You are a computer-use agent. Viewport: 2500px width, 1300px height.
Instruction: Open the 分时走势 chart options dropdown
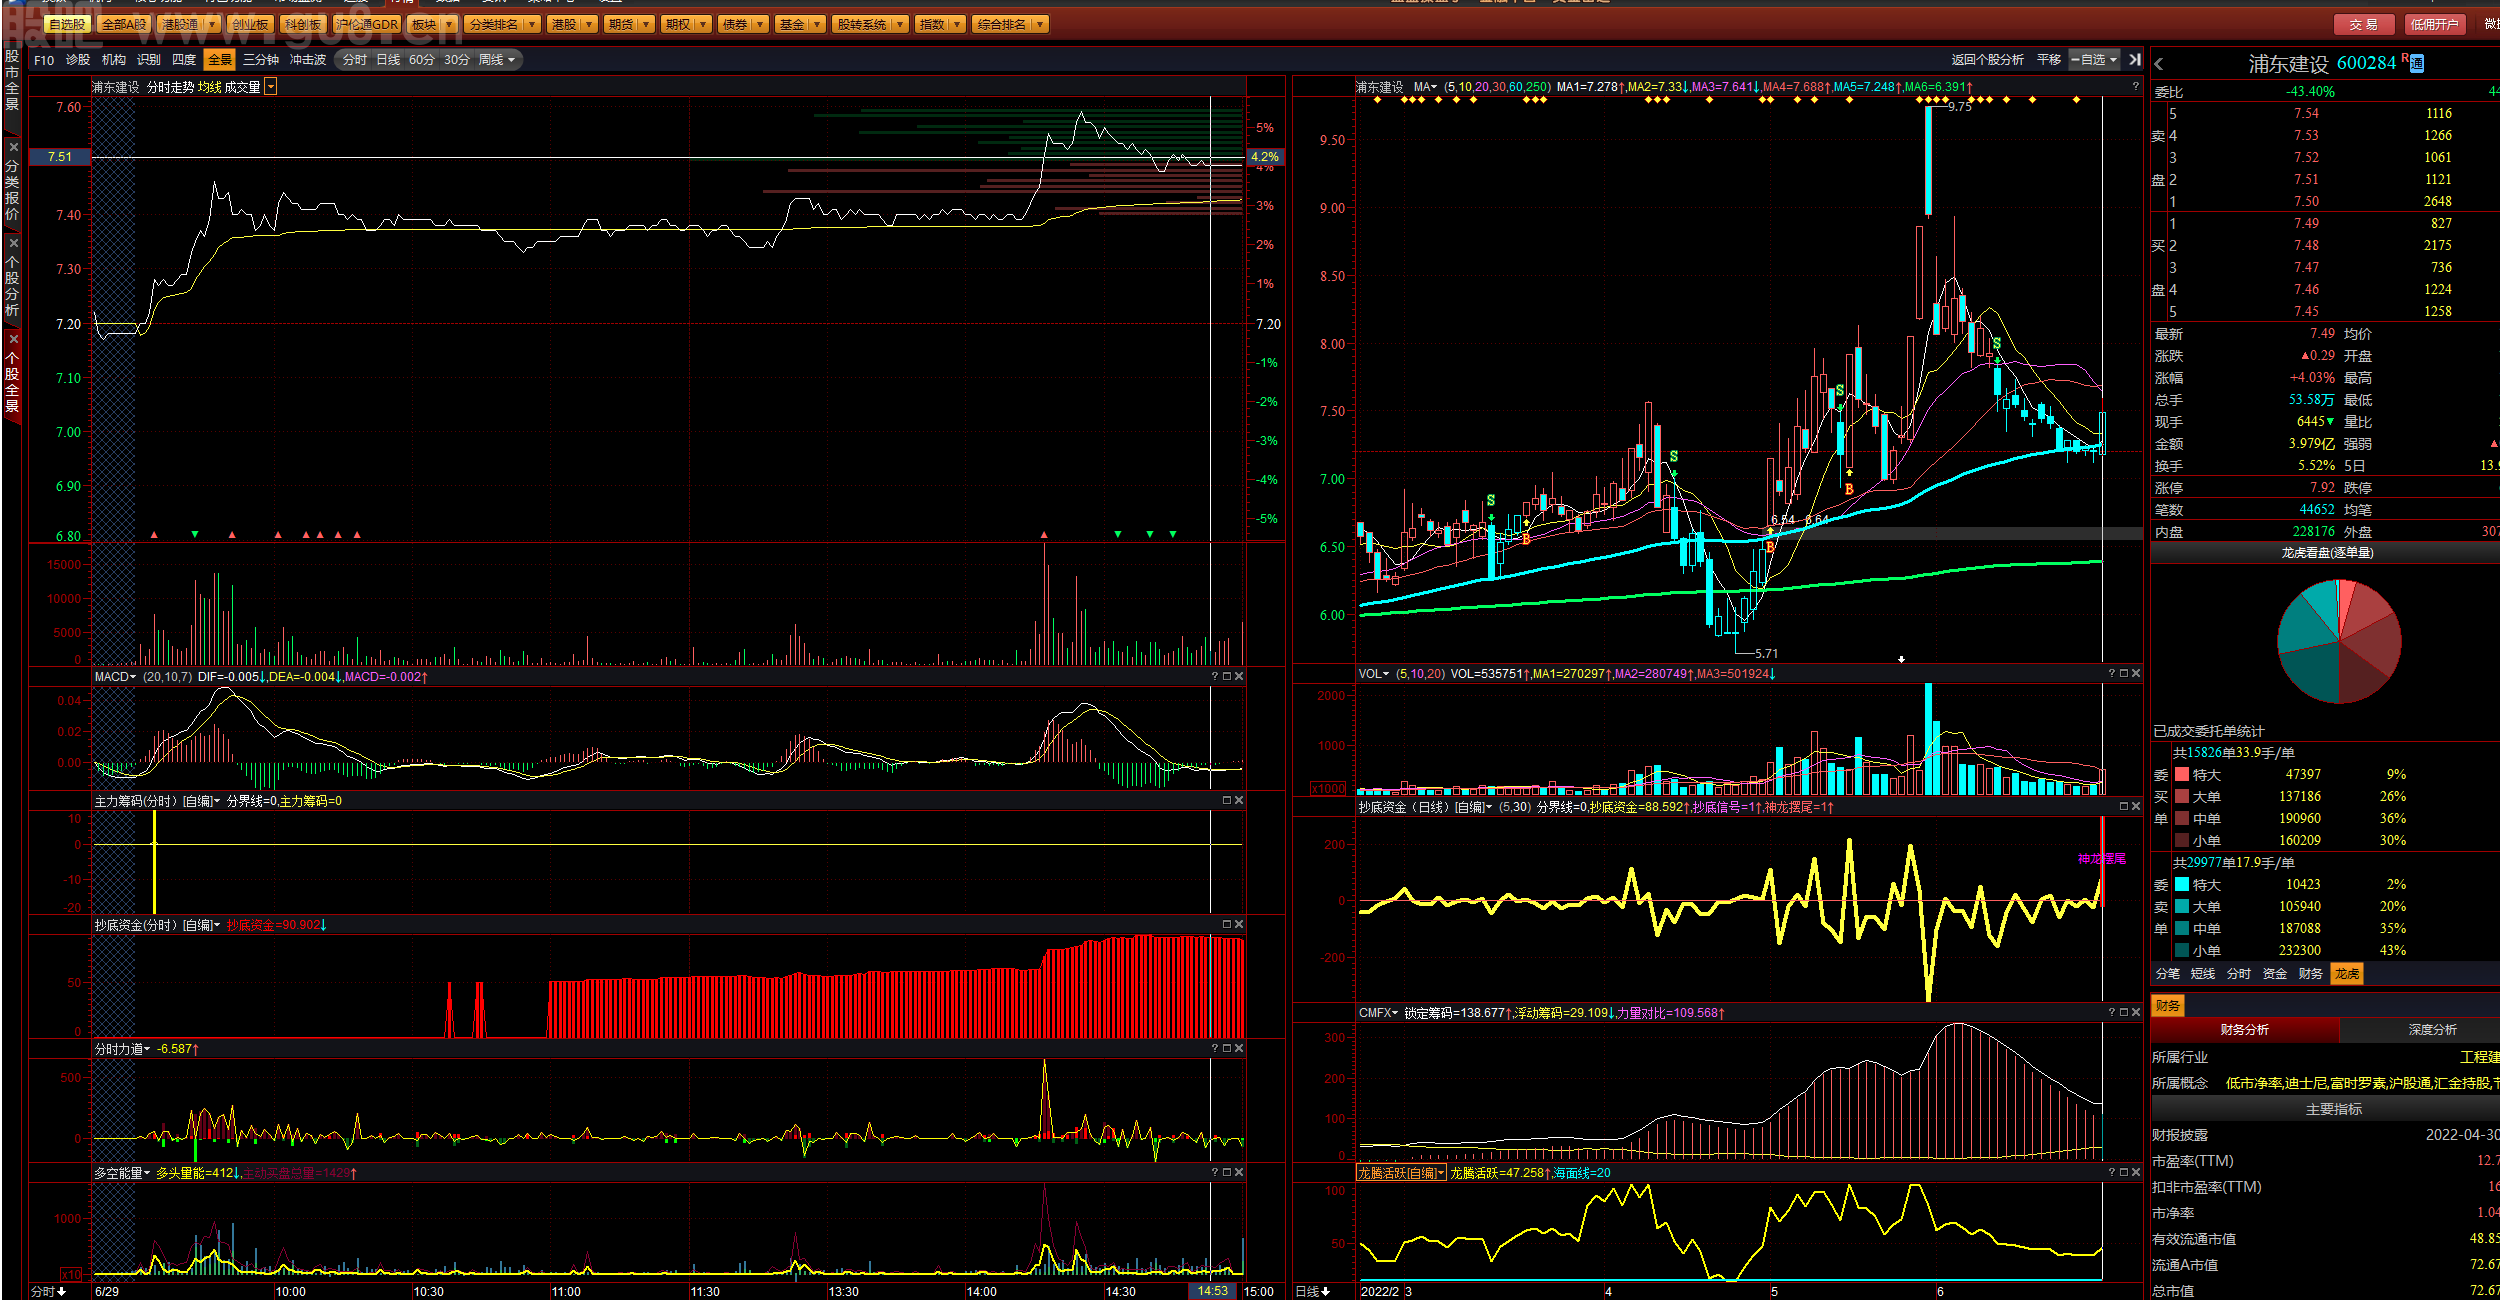tap(271, 87)
